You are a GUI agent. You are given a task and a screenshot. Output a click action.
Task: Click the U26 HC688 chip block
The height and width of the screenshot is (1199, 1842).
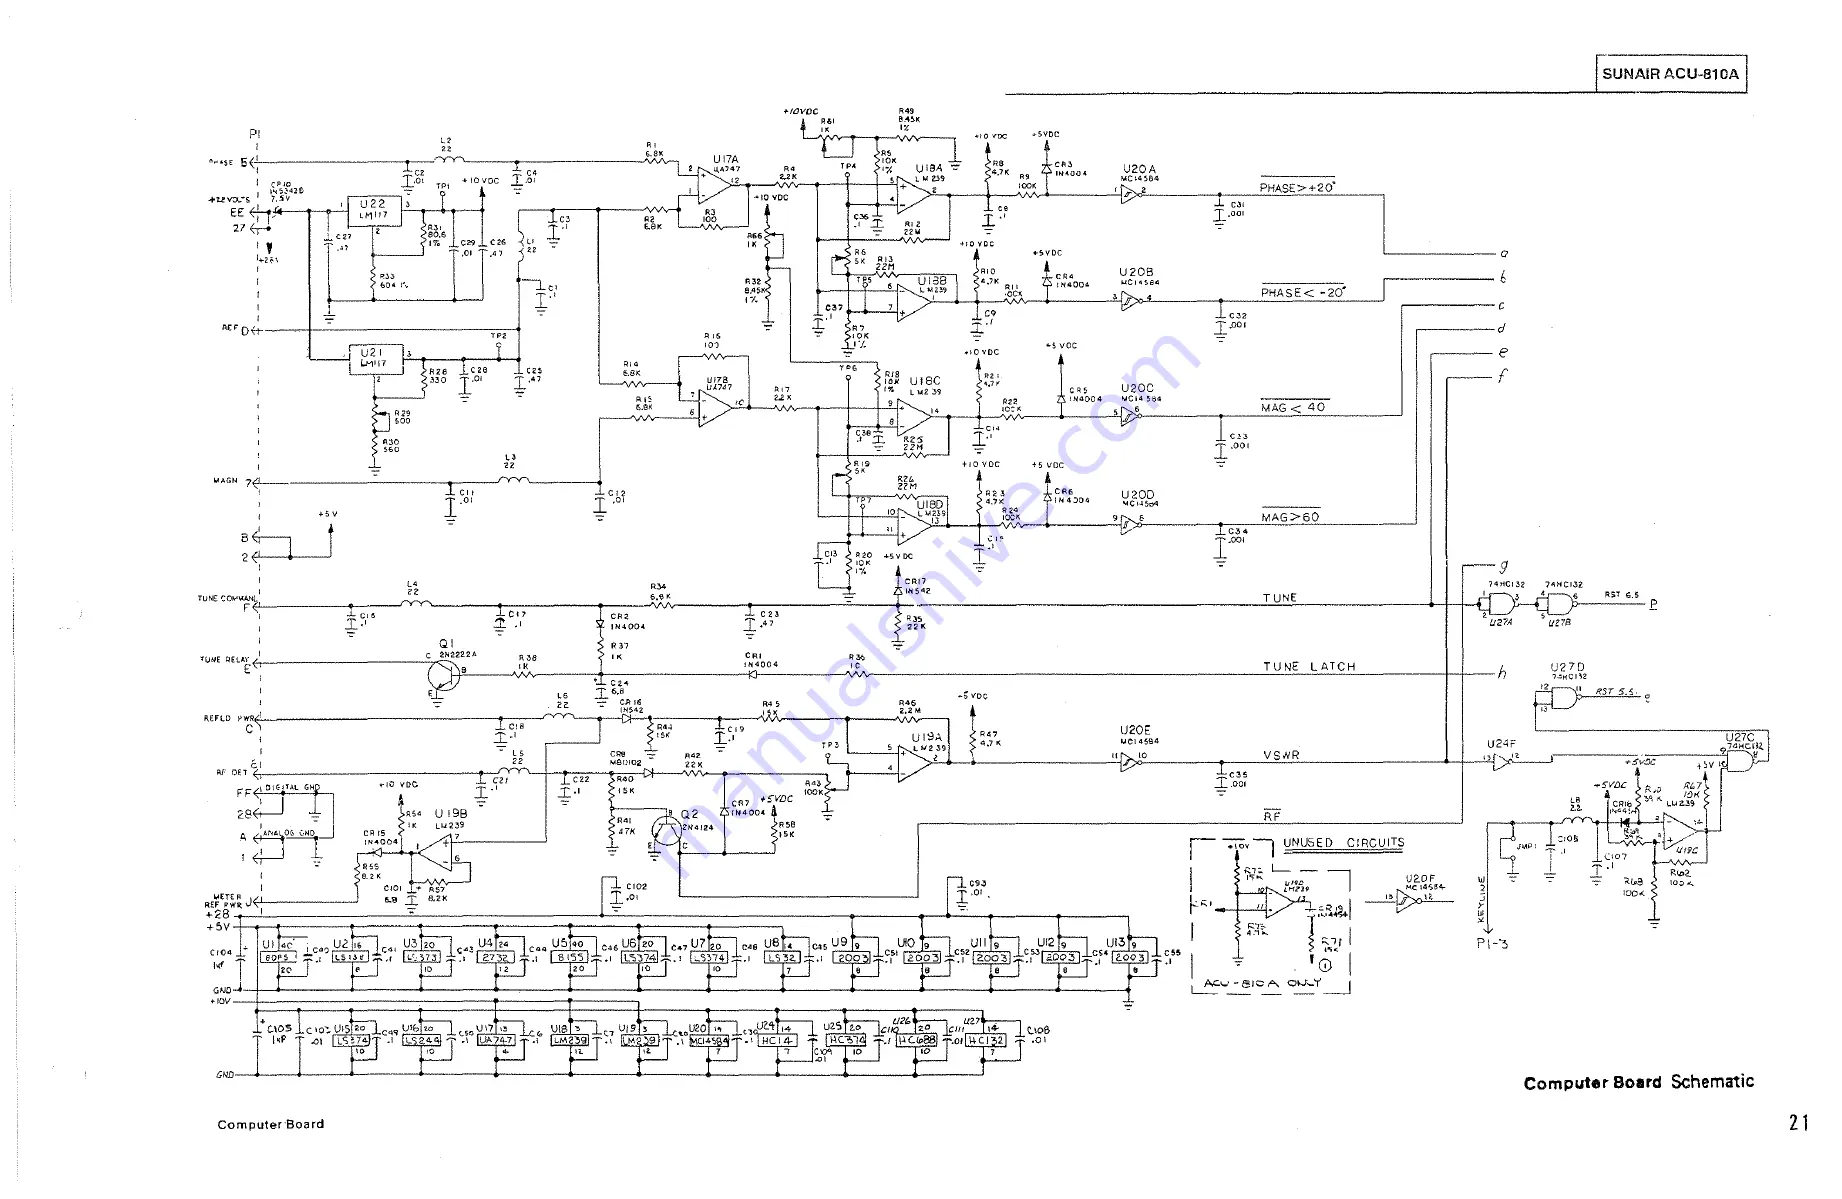916,1040
